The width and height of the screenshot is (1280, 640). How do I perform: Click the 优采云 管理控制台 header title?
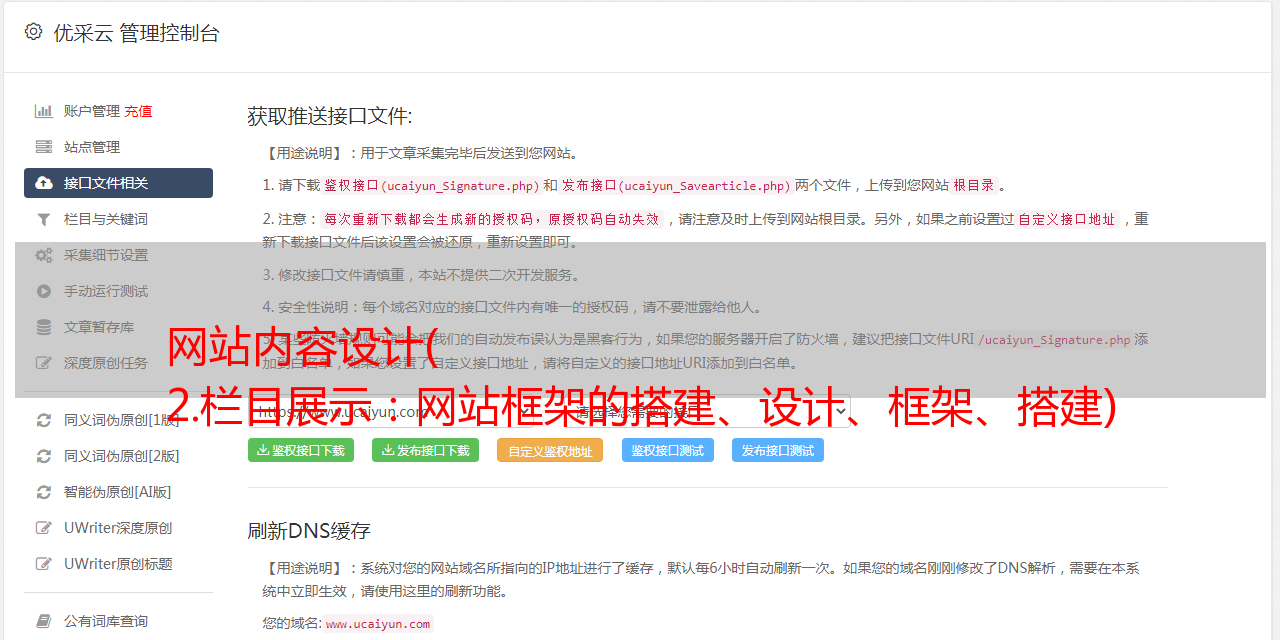coord(136,33)
